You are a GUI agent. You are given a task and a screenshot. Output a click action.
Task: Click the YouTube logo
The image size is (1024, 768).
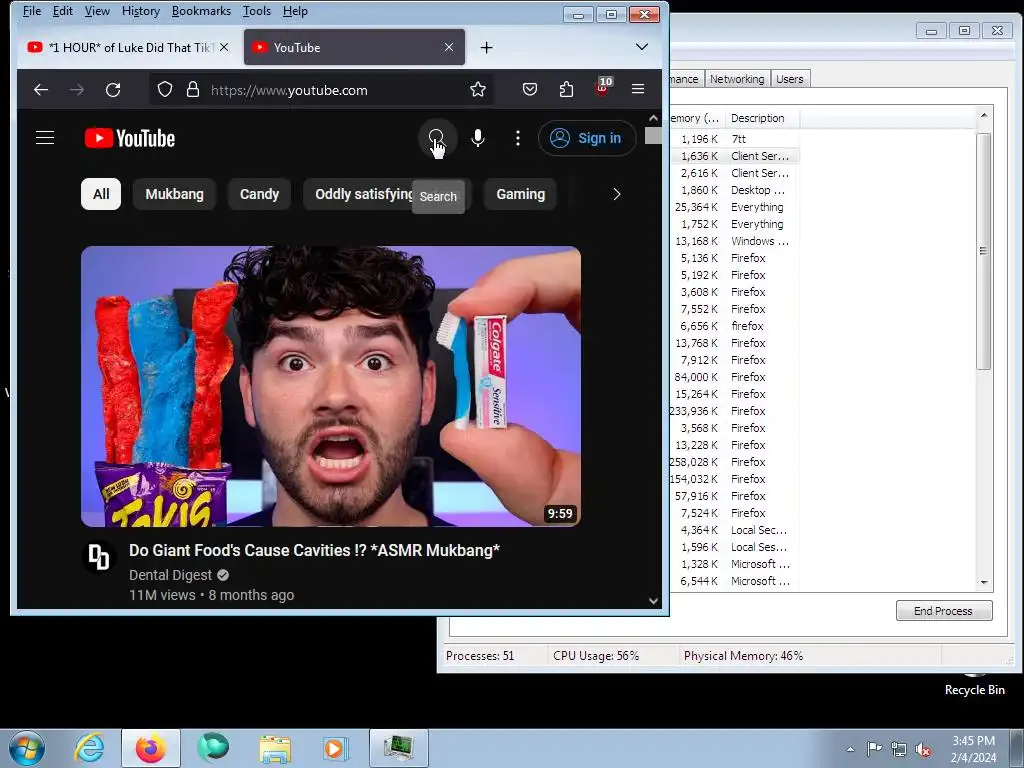[130, 138]
